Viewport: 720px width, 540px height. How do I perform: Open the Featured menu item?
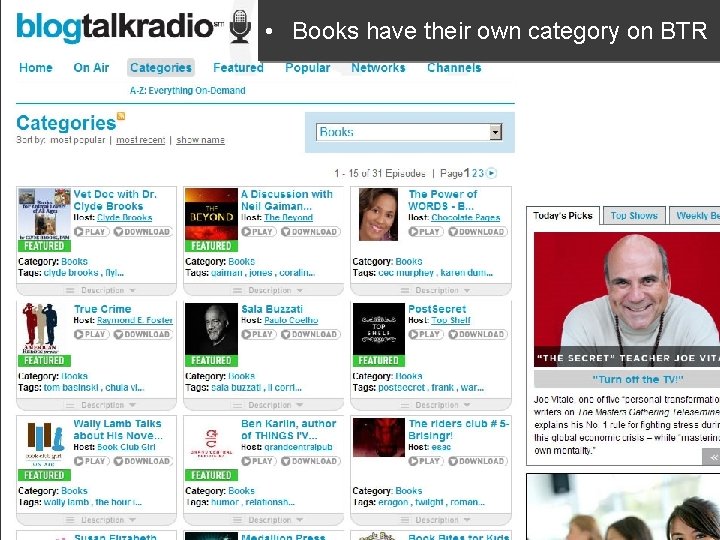click(x=238, y=68)
